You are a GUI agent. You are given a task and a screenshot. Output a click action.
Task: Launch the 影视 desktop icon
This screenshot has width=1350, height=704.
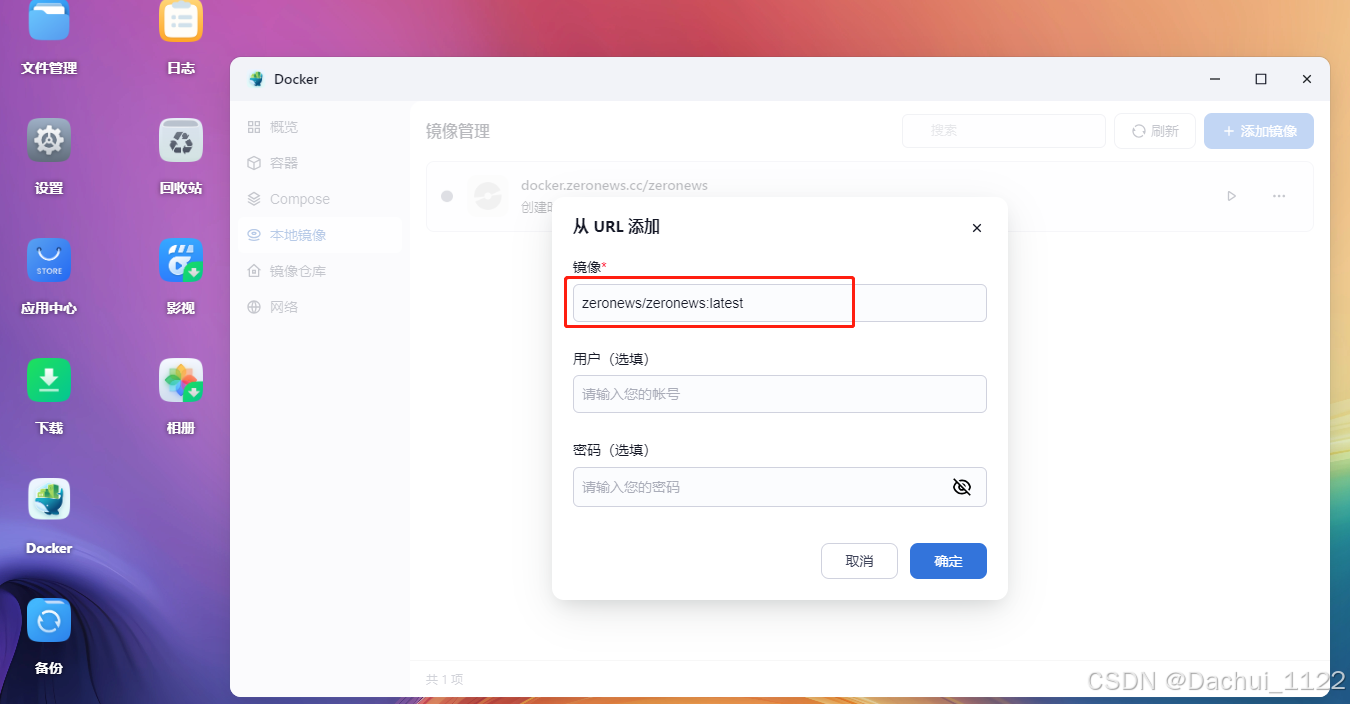click(x=181, y=260)
